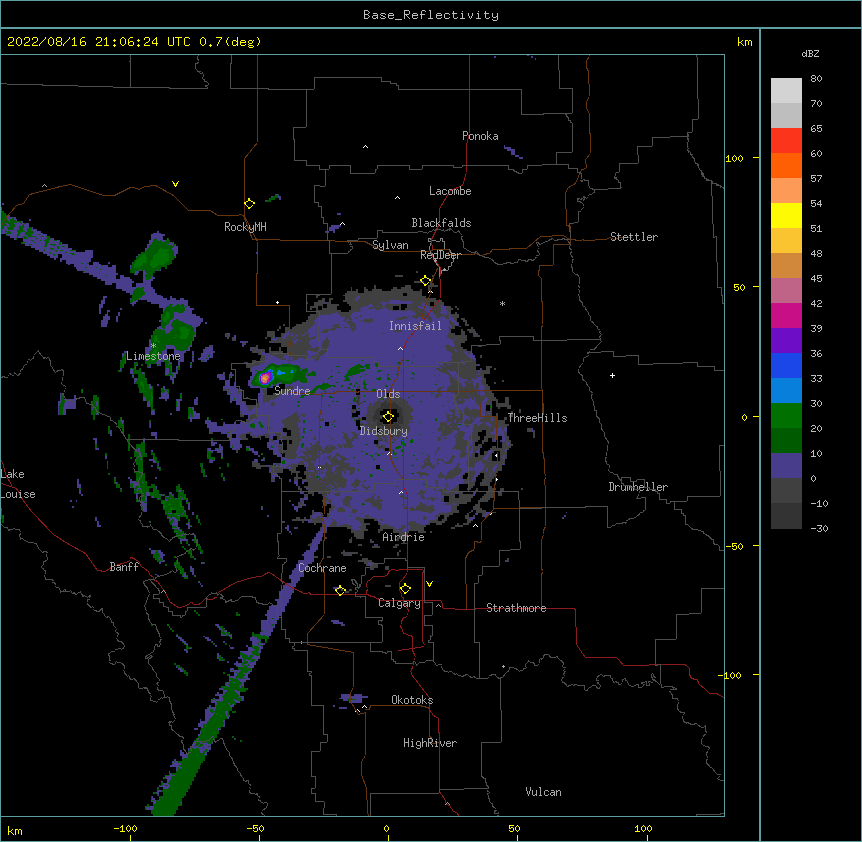Click the yellow diamond marker beside Cochrane

pos(340,590)
